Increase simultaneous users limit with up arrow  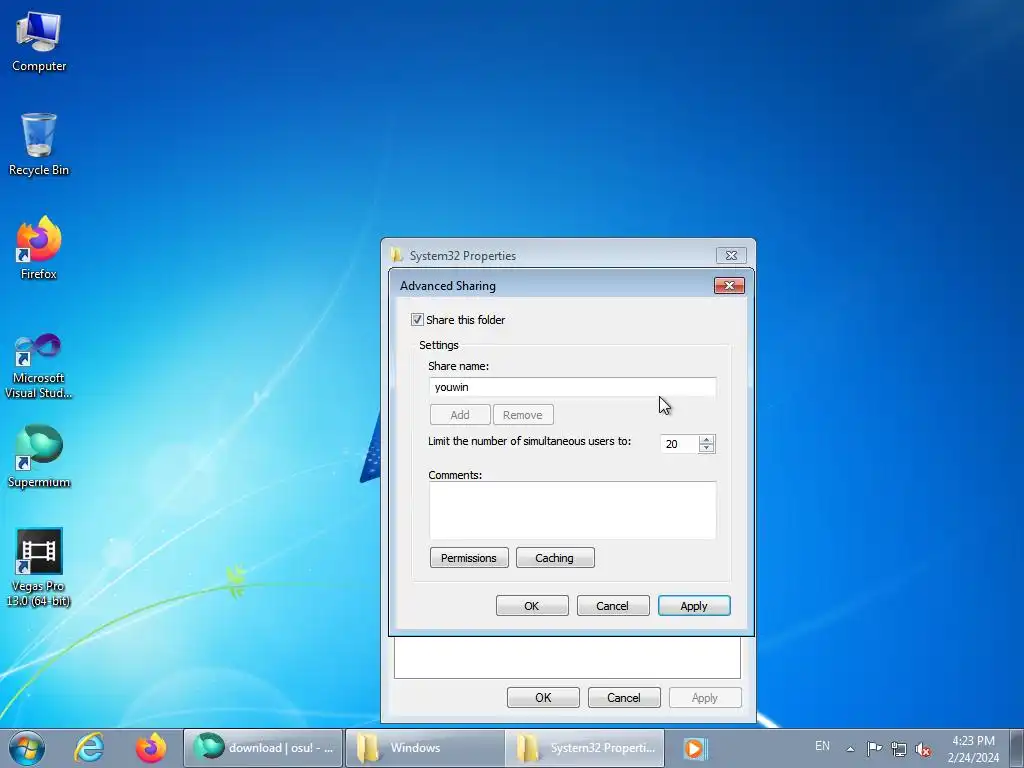(x=707, y=440)
